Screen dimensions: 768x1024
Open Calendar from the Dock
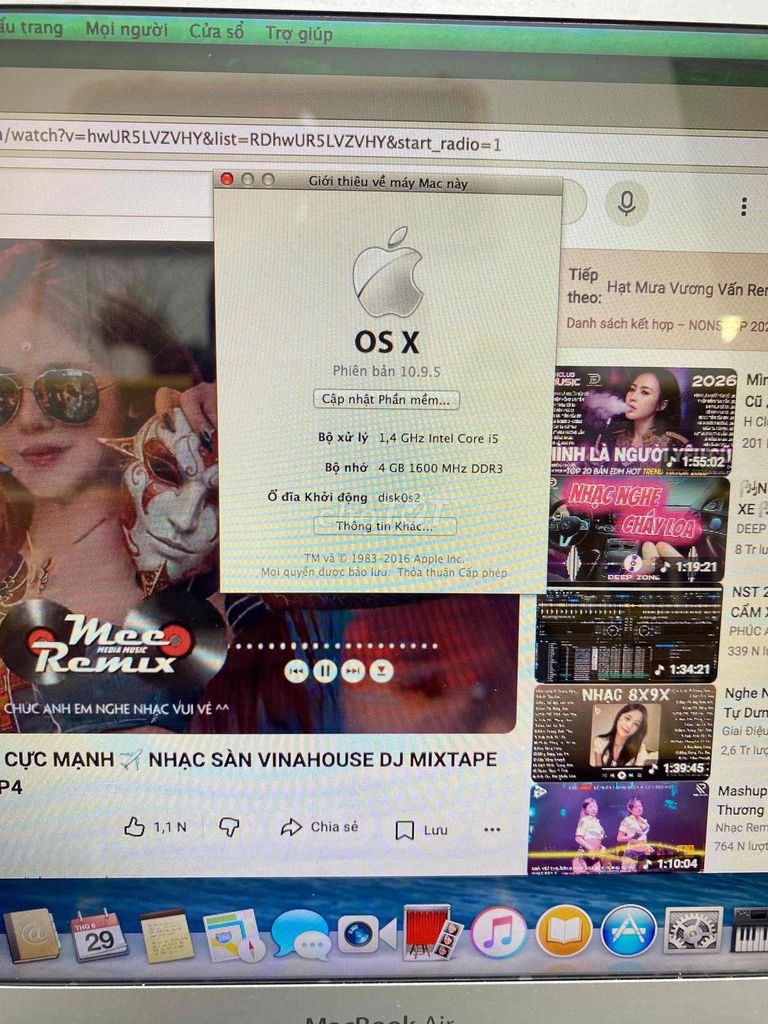99,937
